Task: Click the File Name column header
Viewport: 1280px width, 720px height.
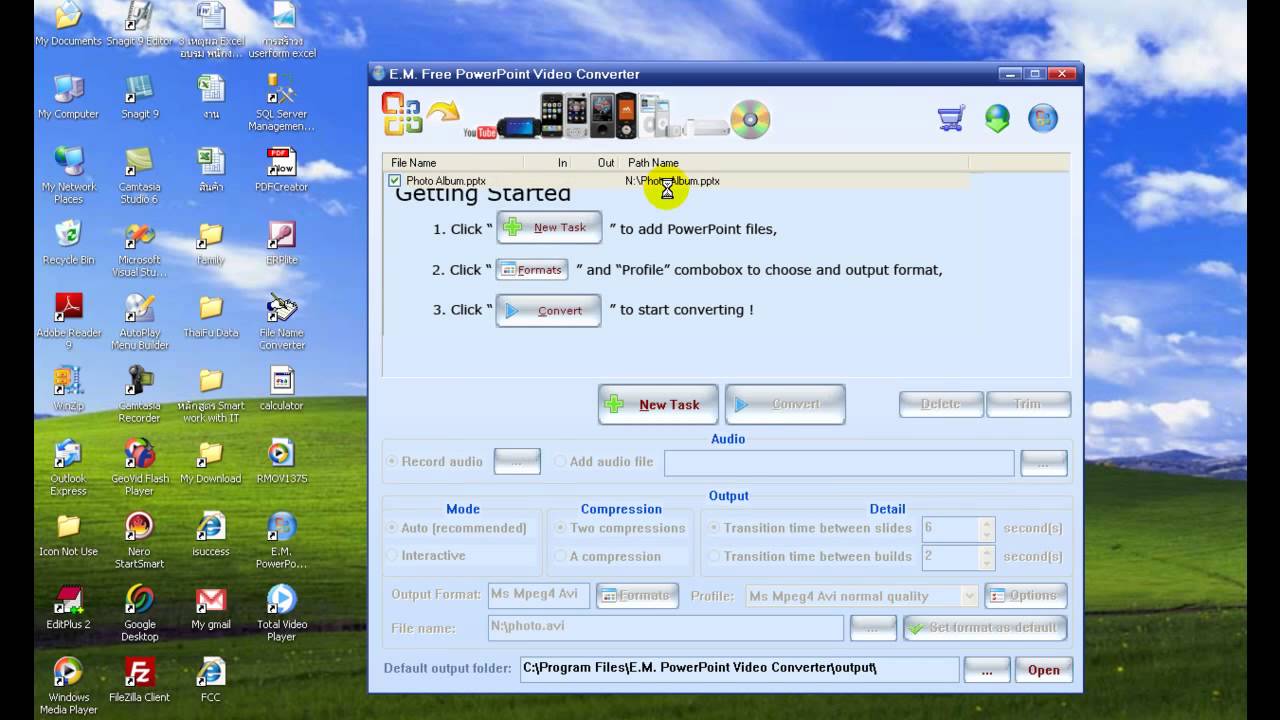Action: pyautogui.click(x=453, y=162)
